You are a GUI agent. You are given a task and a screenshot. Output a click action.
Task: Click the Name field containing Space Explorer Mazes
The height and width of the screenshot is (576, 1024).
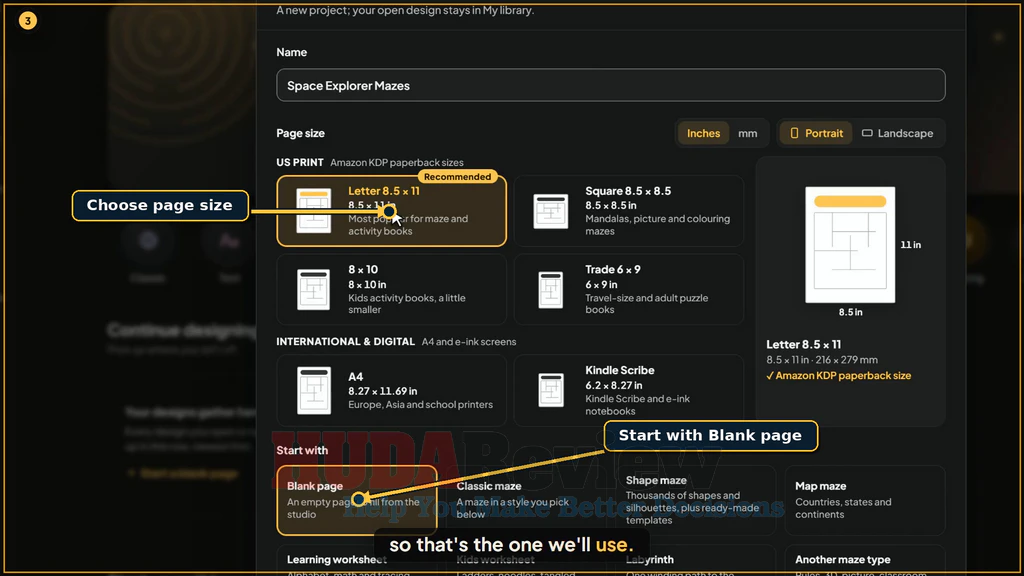click(611, 85)
